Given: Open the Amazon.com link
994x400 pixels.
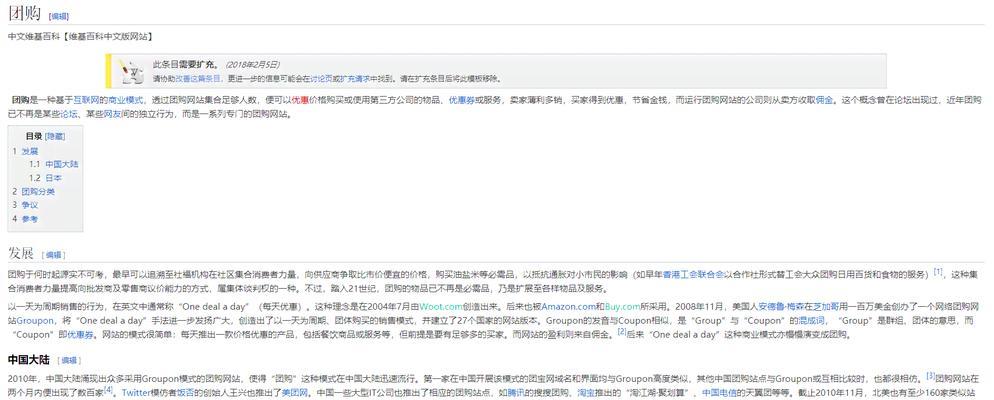Looking at the screenshot, I should (568, 307).
